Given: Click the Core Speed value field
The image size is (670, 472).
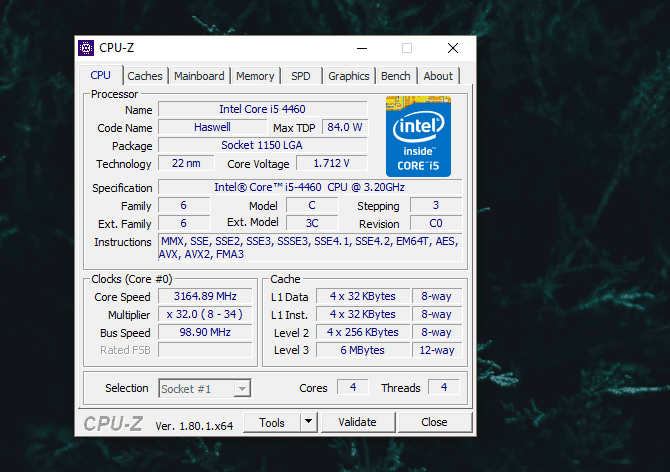Looking at the screenshot, I should coord(204,297).
